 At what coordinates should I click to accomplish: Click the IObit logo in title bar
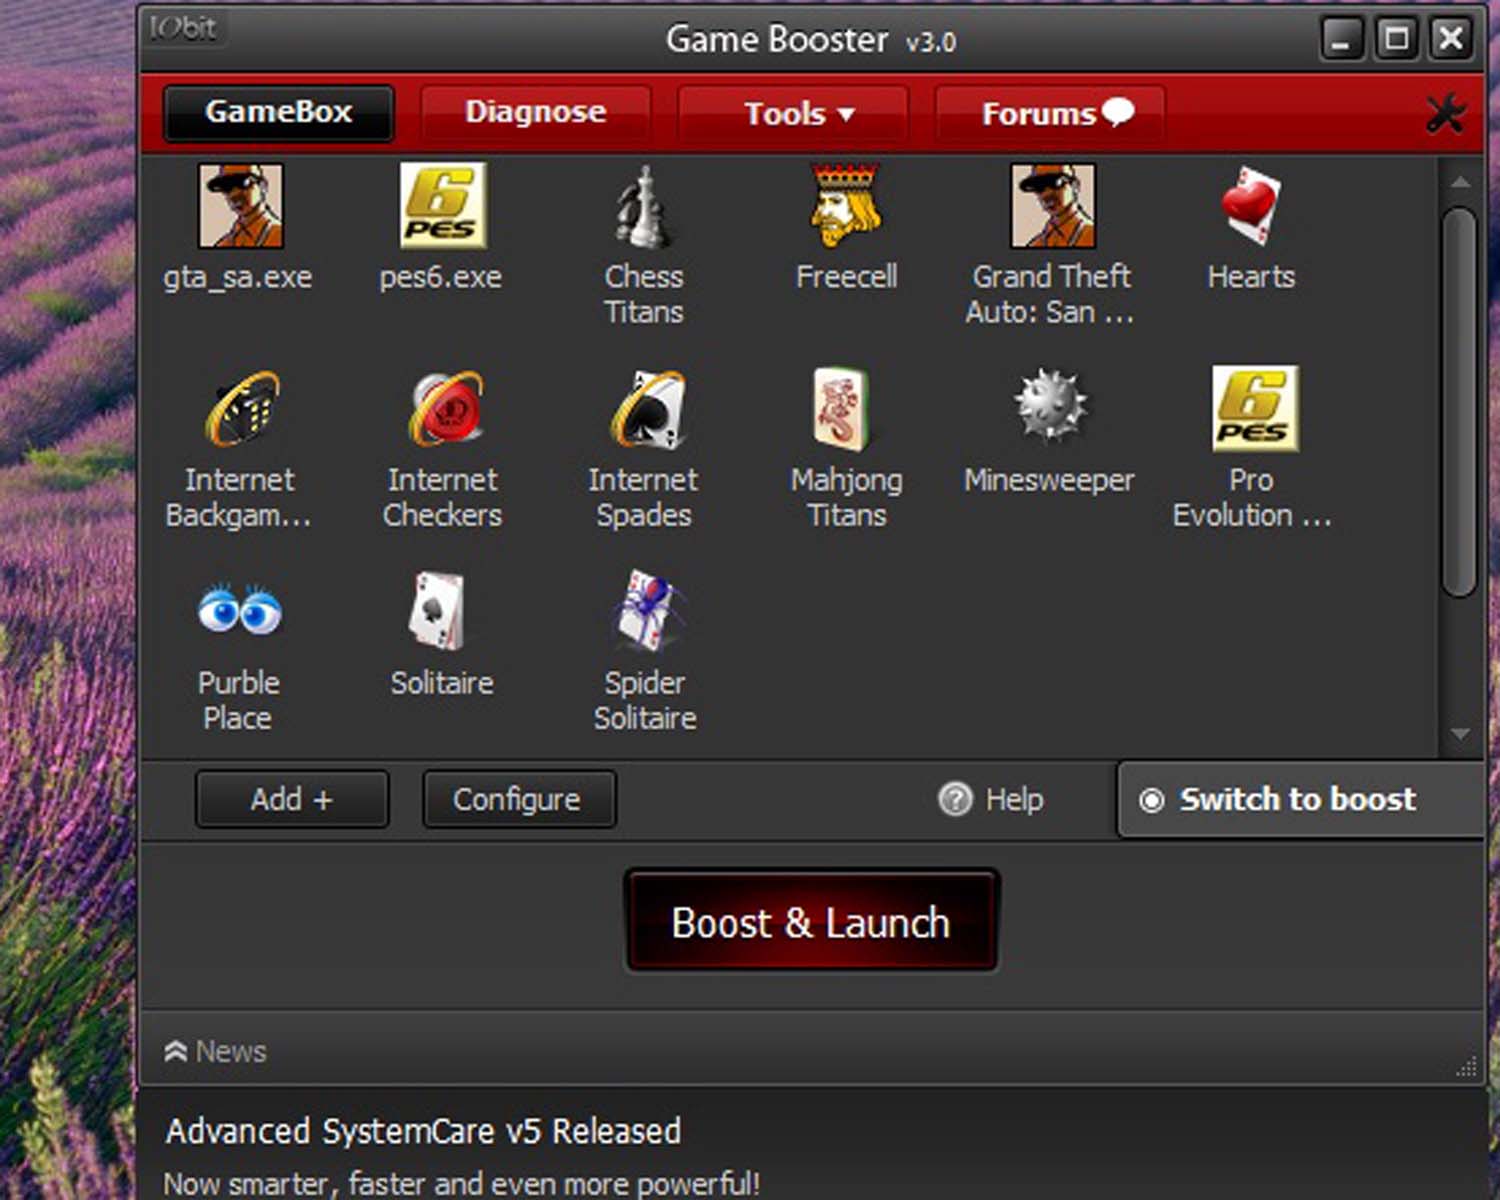click(x=183, y=27)
